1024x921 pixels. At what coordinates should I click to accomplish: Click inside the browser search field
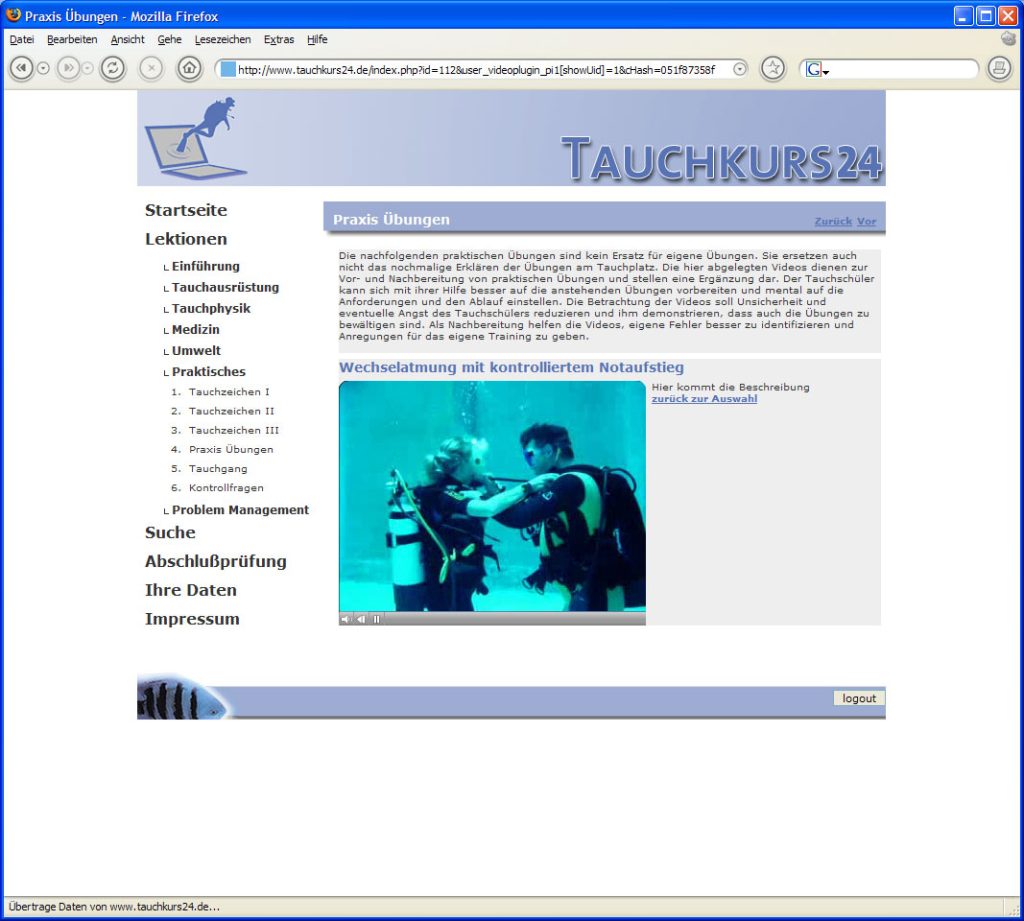900,69
